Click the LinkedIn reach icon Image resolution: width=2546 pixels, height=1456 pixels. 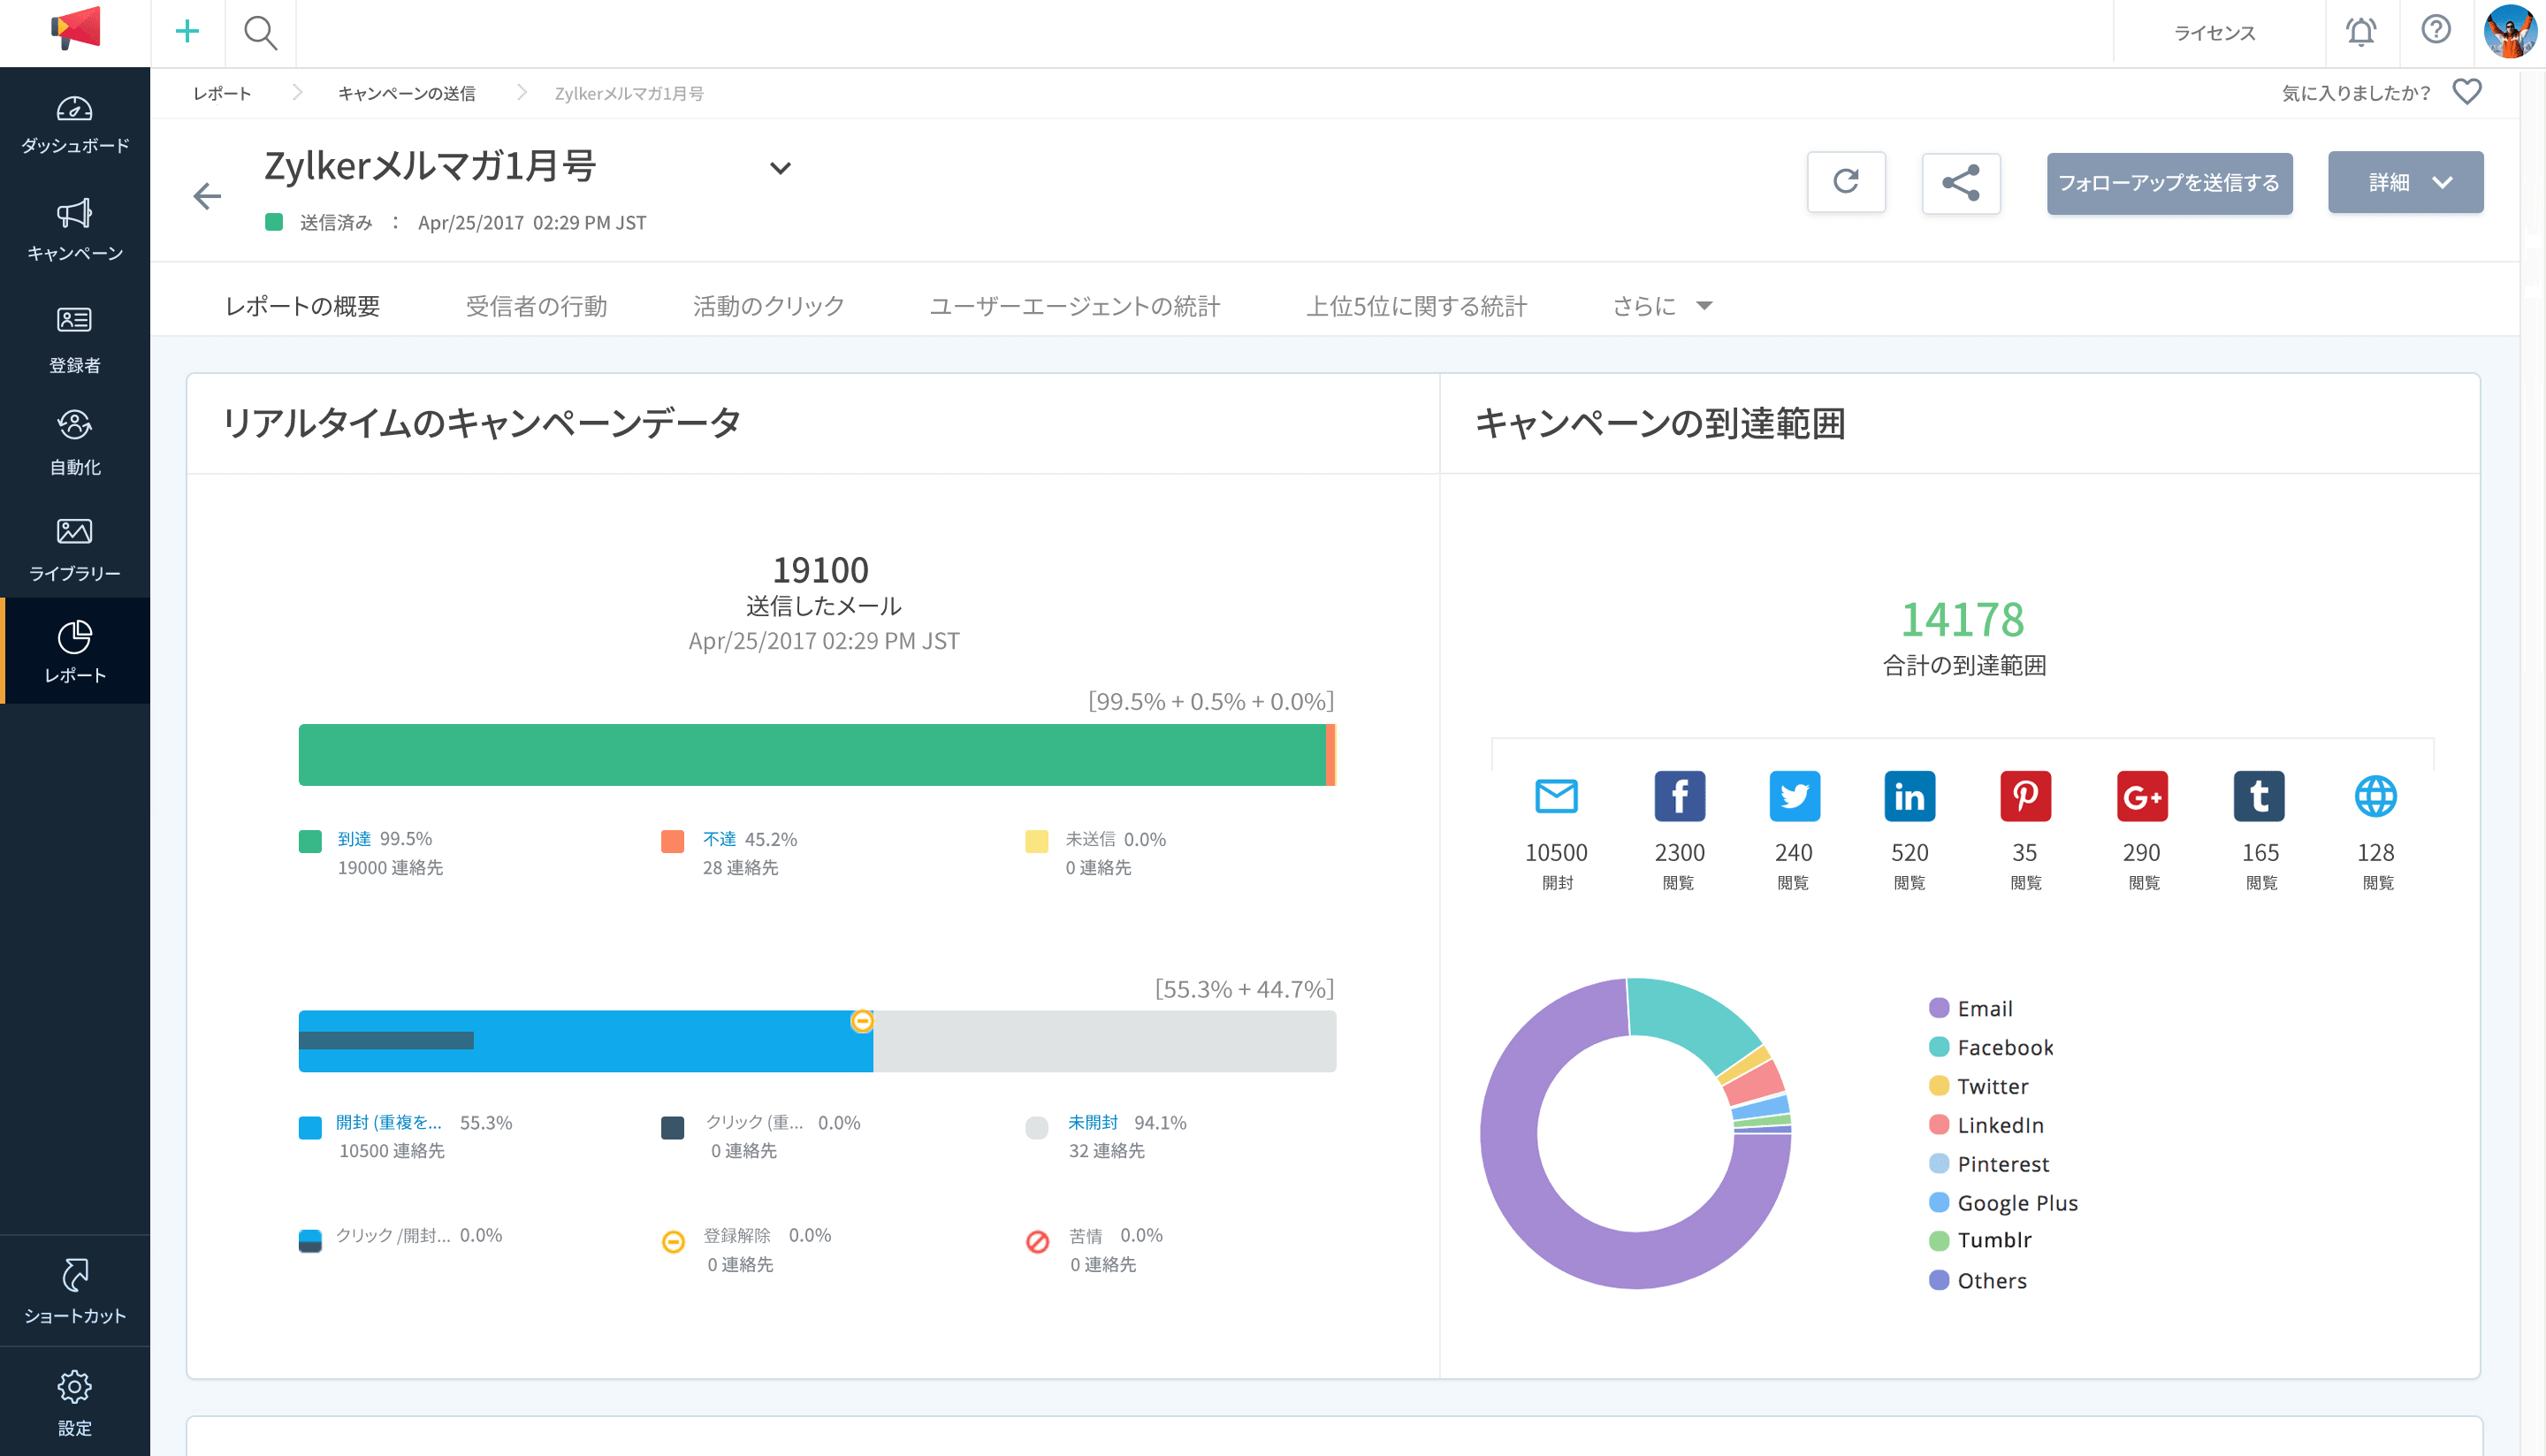pyautogui.click(x=1909, y=796)
